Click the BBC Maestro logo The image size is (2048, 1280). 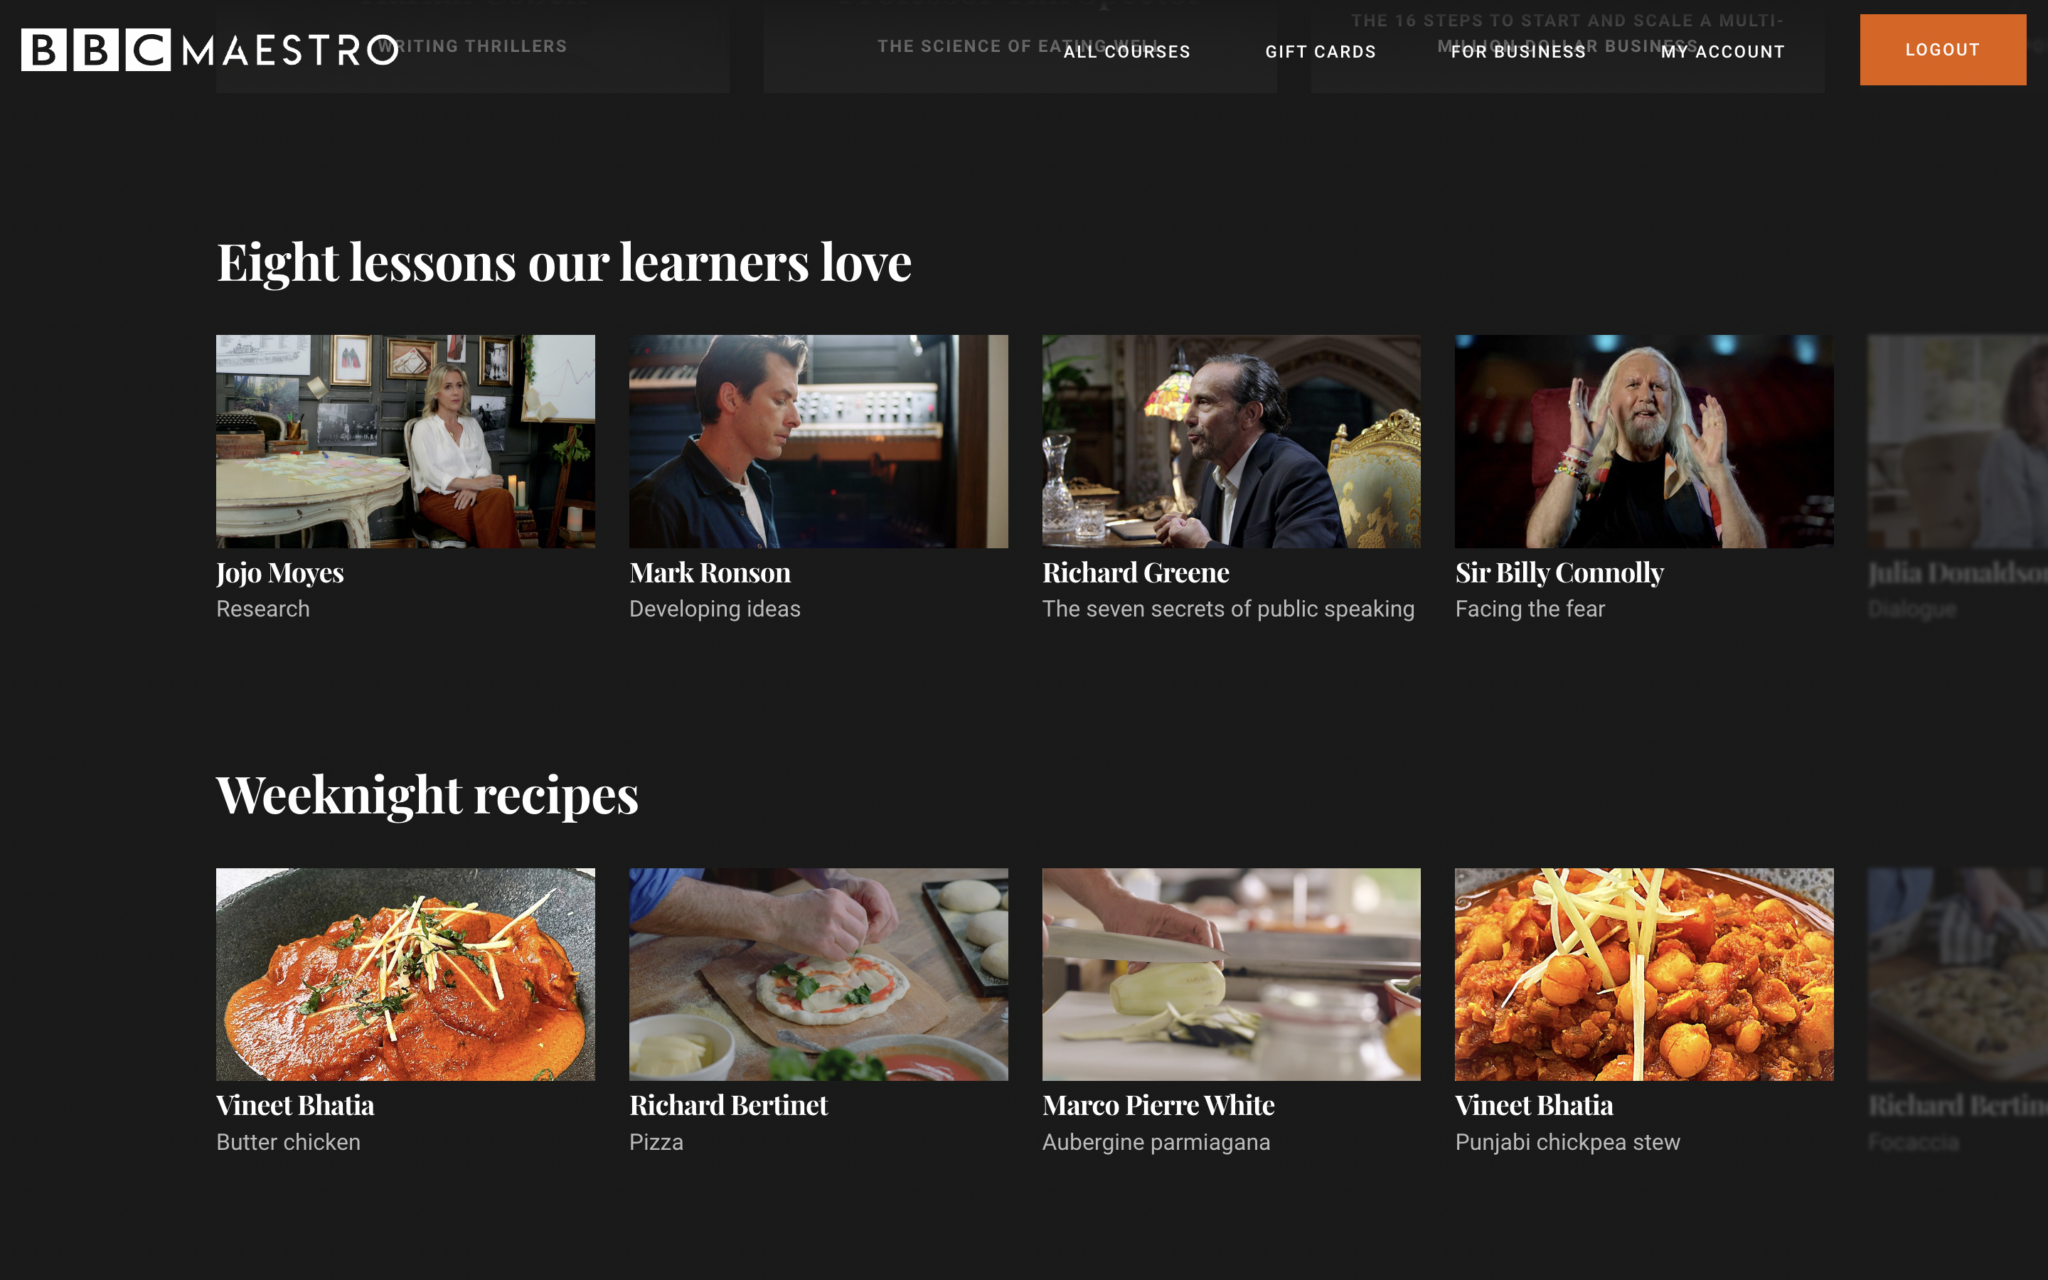[x=209, y=50]
